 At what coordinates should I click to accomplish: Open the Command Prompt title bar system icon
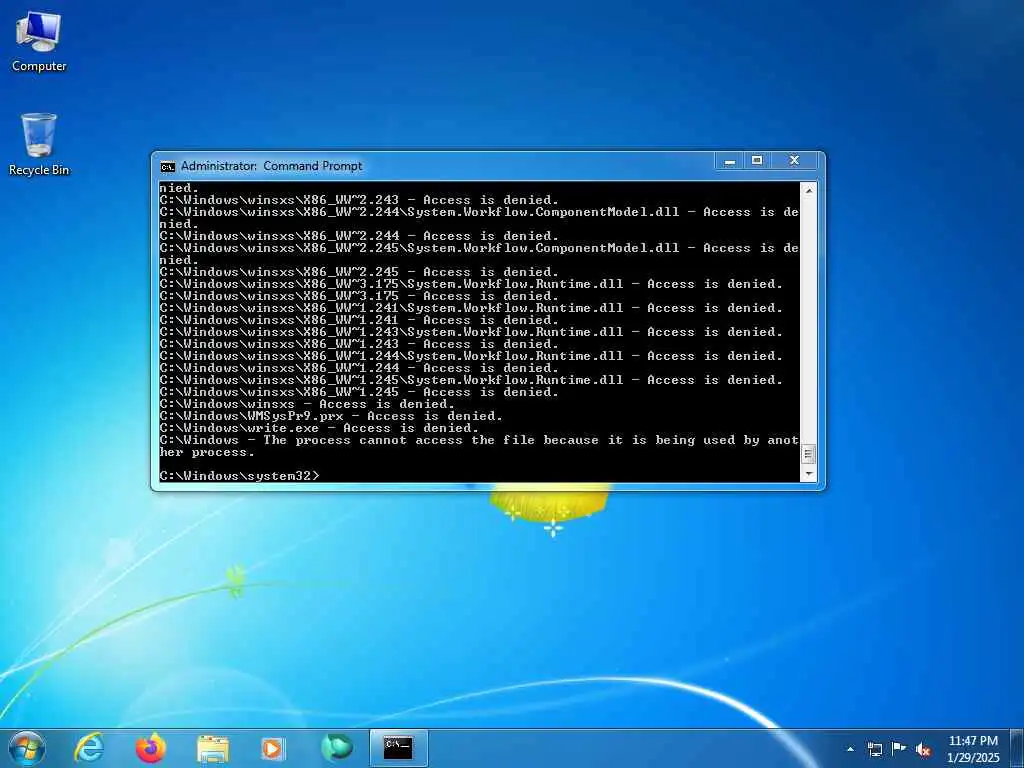167,167
